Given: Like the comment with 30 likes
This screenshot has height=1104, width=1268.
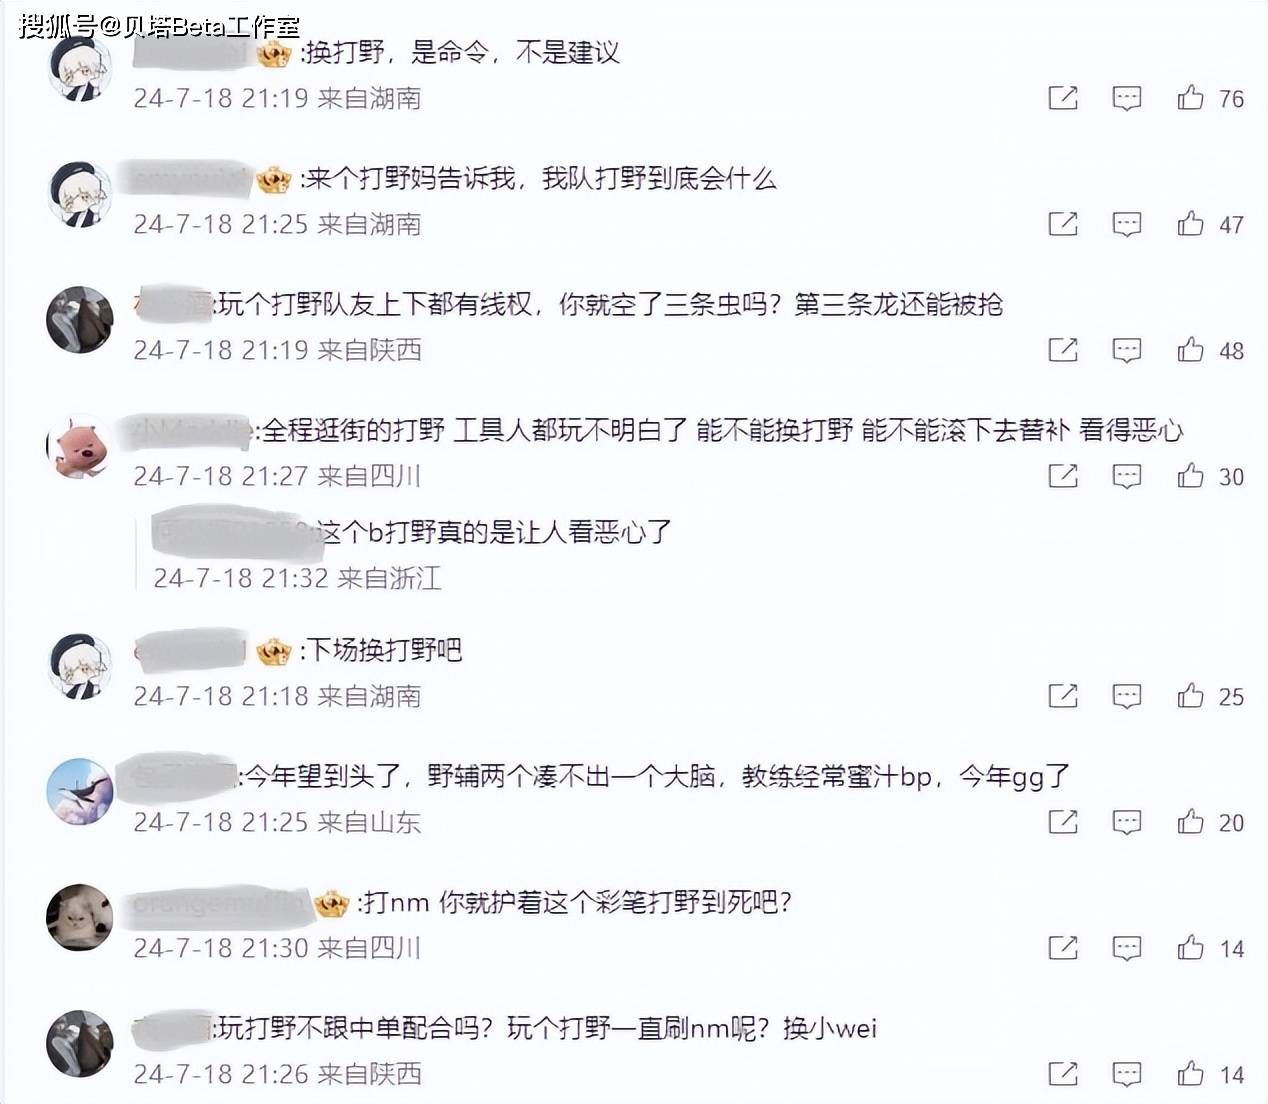Looking at the screenshot, I should coord(1190,475).
